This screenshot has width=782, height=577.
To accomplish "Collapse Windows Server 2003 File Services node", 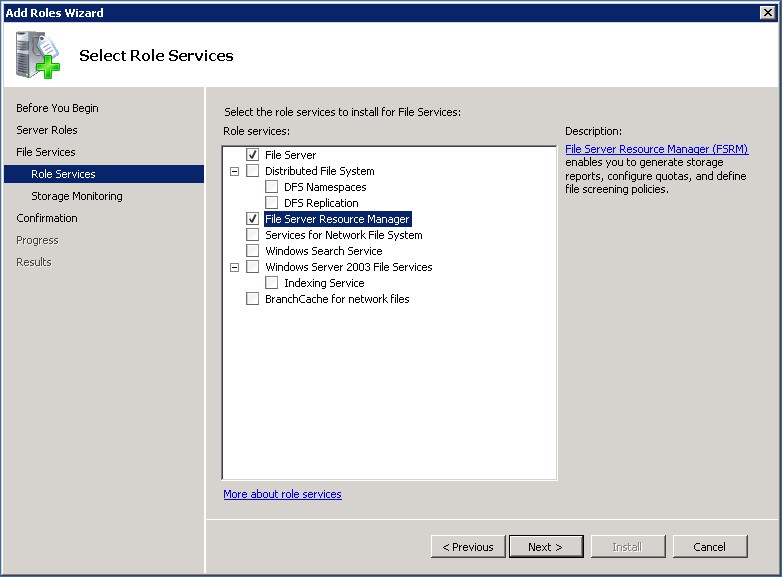I will point(235,267).
